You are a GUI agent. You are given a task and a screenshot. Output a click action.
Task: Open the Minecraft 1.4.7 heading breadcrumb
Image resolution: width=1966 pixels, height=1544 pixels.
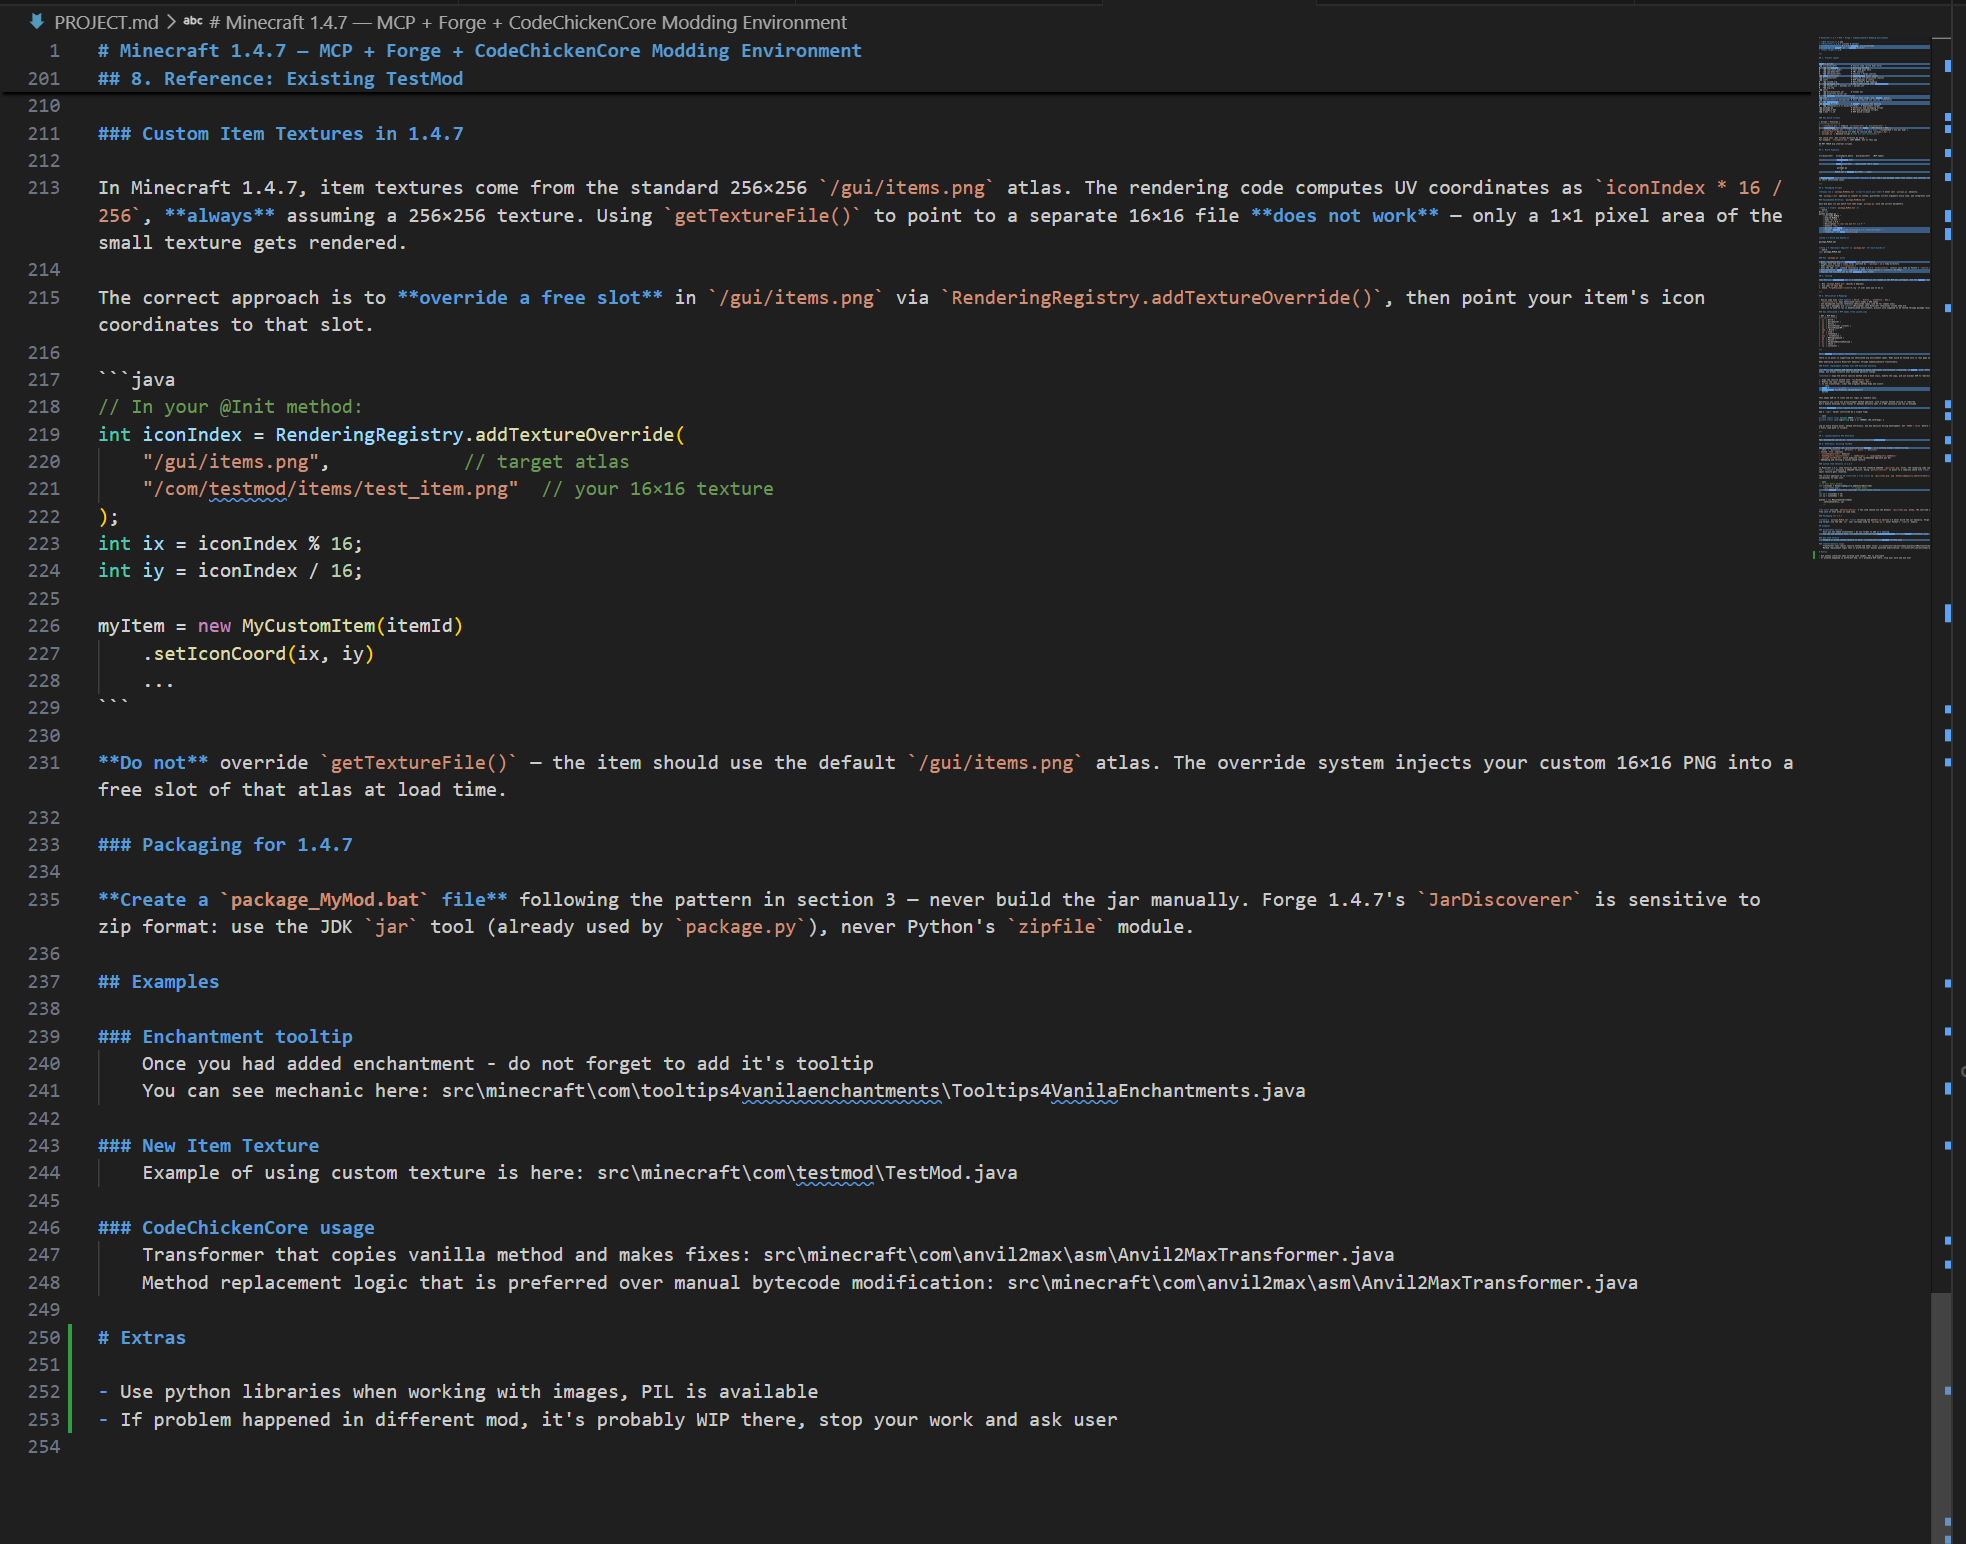click(527, 22)
